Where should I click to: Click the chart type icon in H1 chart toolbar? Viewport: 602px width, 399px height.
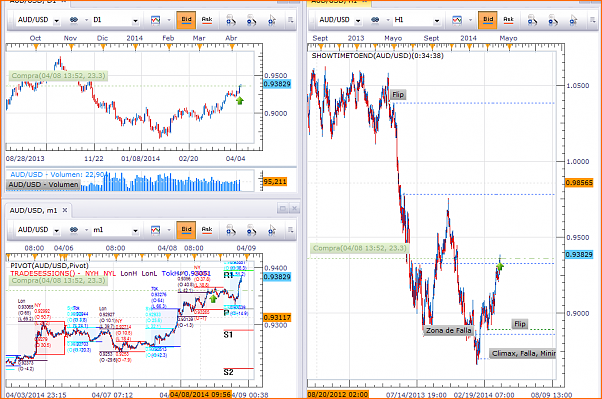click(457, 20)
